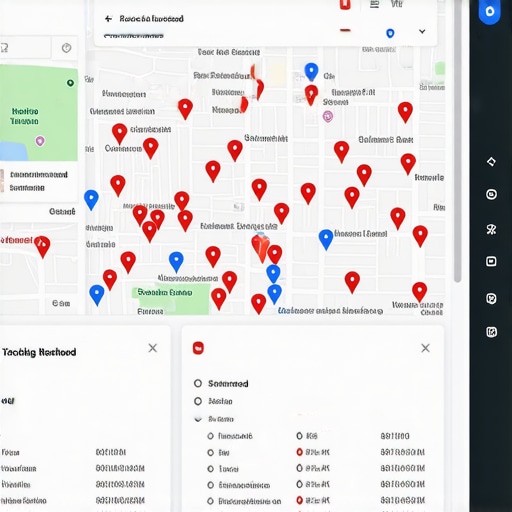This screenshot has width=512, height=512.
Task: Collapse the chevron section below the top two radios
Action: tap(198, 419)
